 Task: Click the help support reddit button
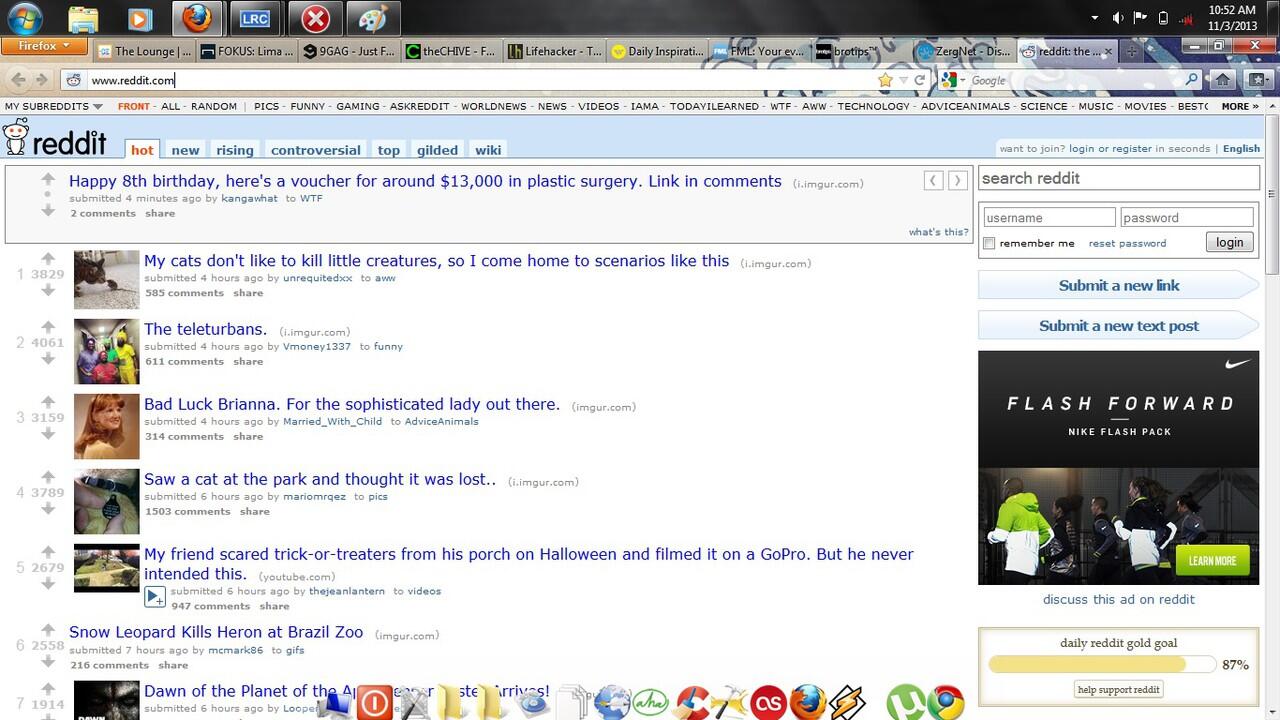(x=1118, y=689)
